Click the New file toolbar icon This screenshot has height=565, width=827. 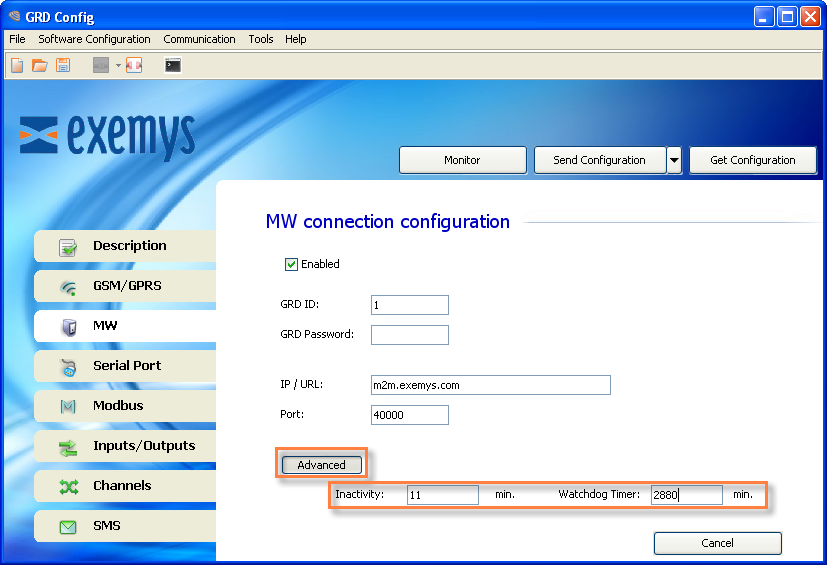(17, 65)
